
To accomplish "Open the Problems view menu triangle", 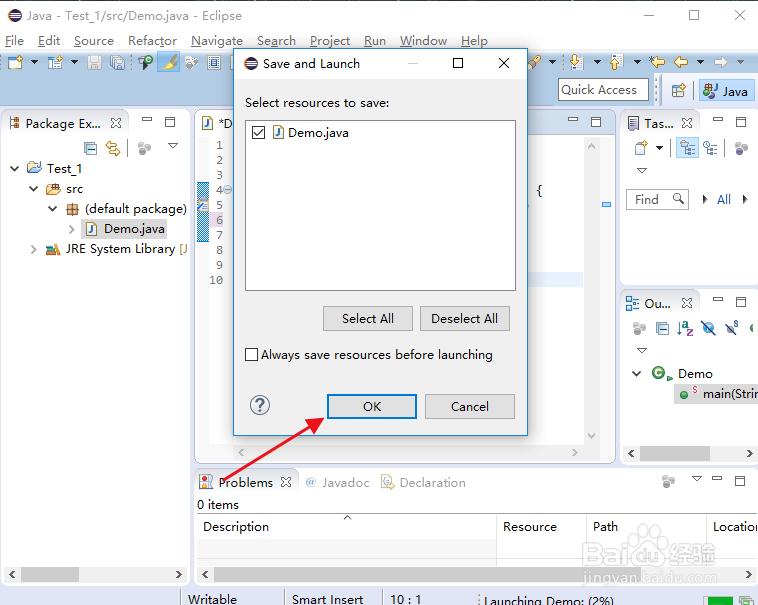I will pyautogui.click(x=697, y=478).
